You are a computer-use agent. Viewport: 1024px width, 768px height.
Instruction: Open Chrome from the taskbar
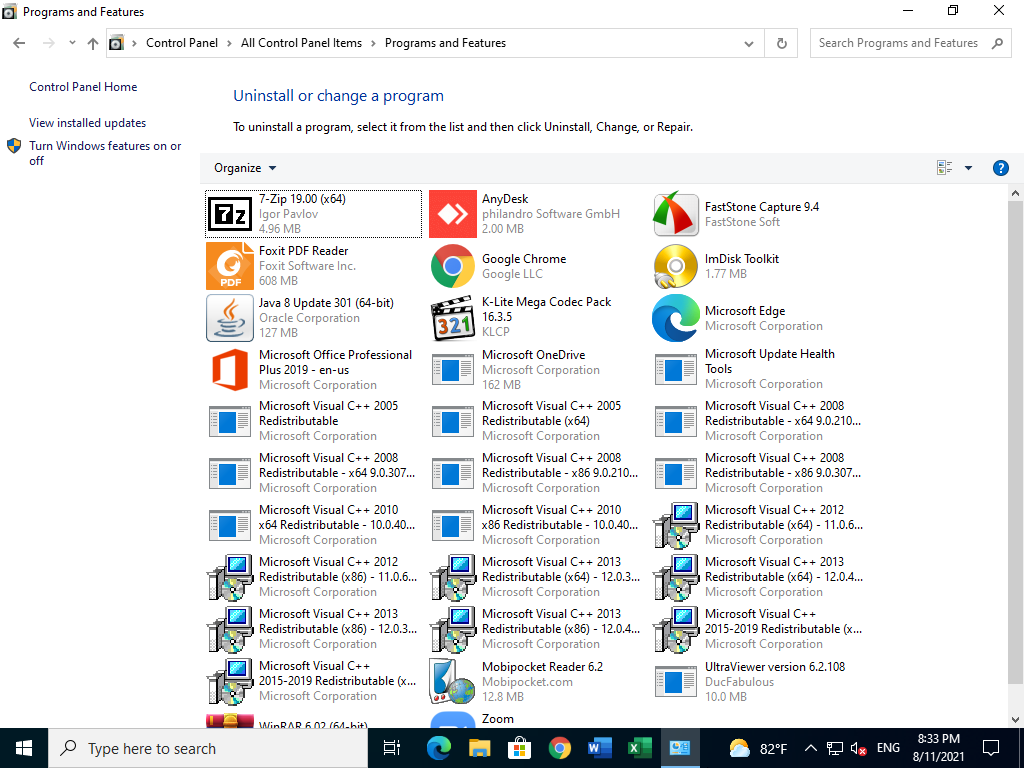[560, 748]
